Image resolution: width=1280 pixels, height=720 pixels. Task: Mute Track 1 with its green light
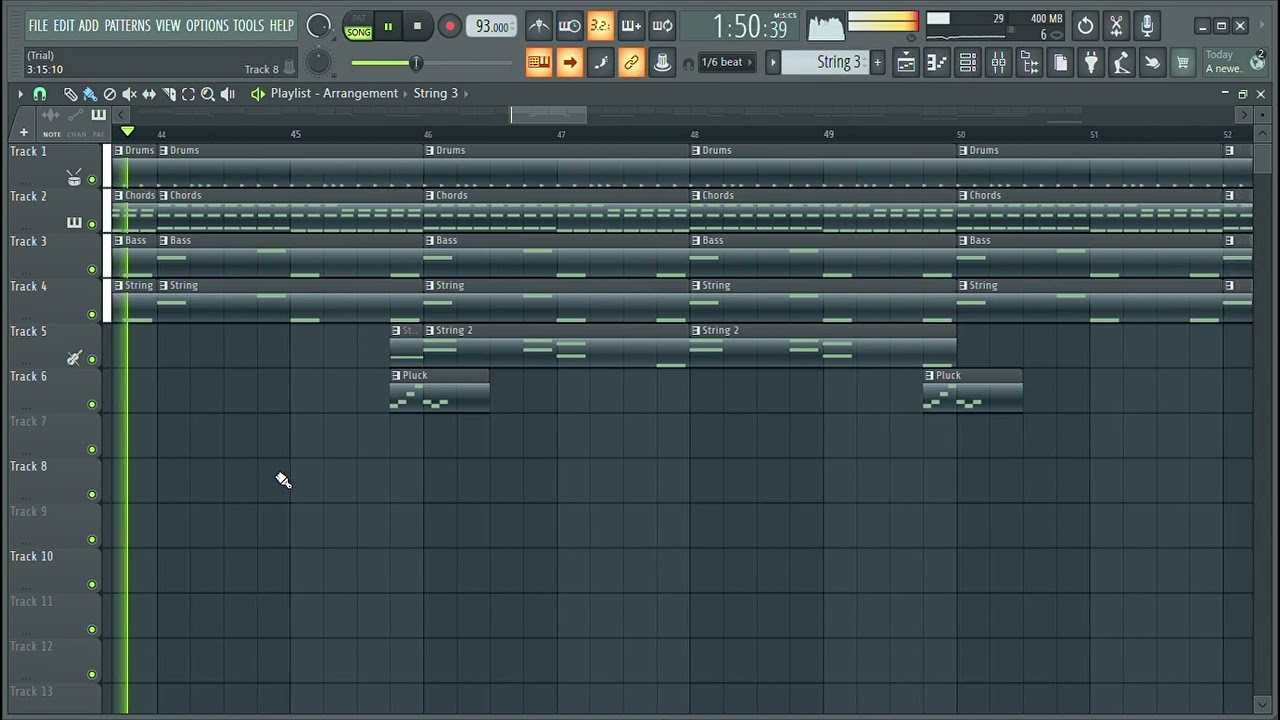click(x=92, y=180)
